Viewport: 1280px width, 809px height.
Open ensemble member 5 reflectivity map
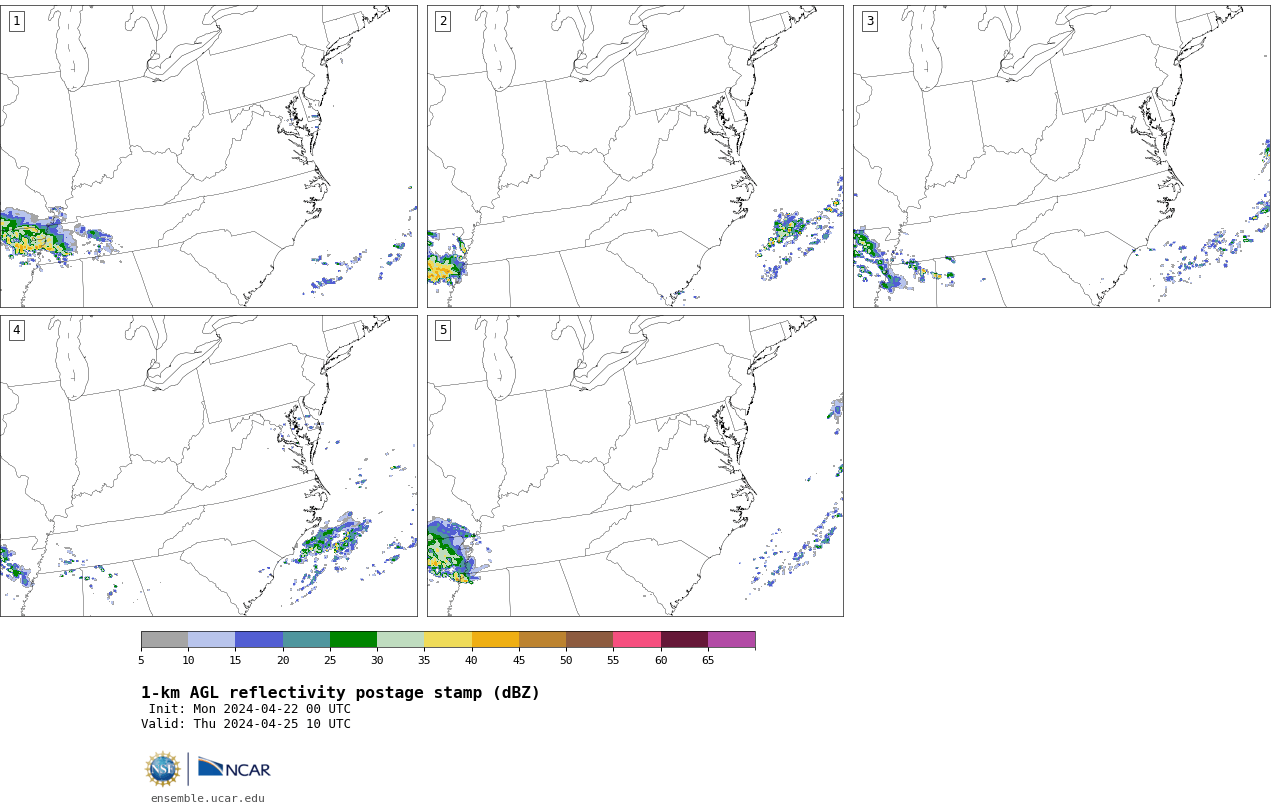(635, 466)
